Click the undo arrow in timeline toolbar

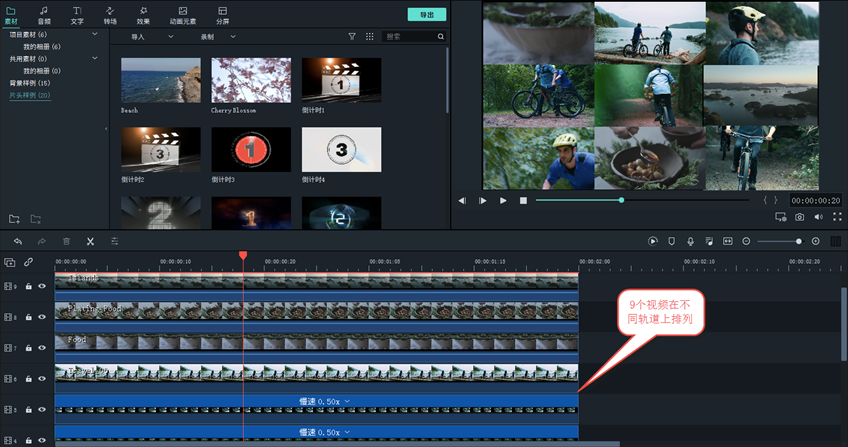click(x=18, y=241)
